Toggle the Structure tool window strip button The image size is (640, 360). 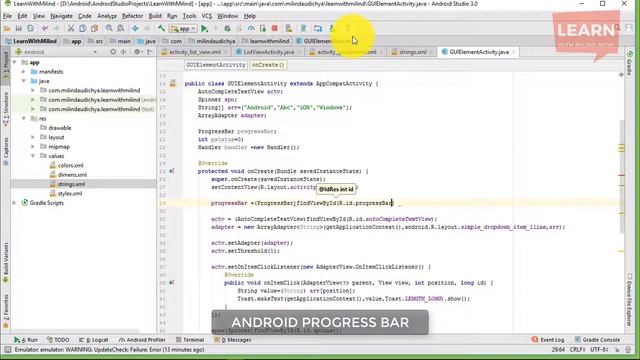click(6, 109)
